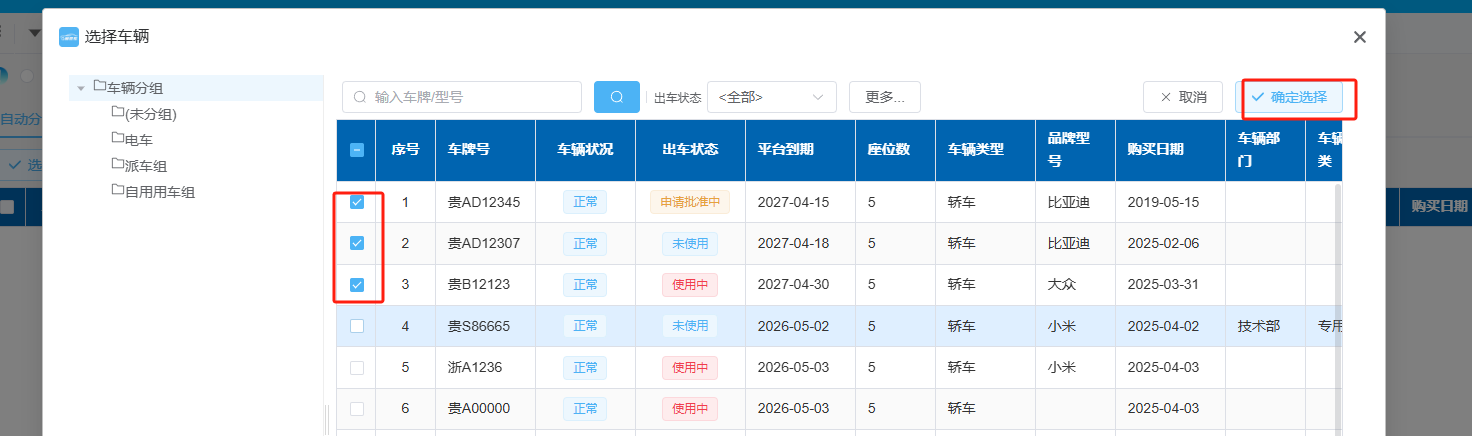Click the 申请批准中 status tag
This screenshot has height=436, width=1472.
689,202
